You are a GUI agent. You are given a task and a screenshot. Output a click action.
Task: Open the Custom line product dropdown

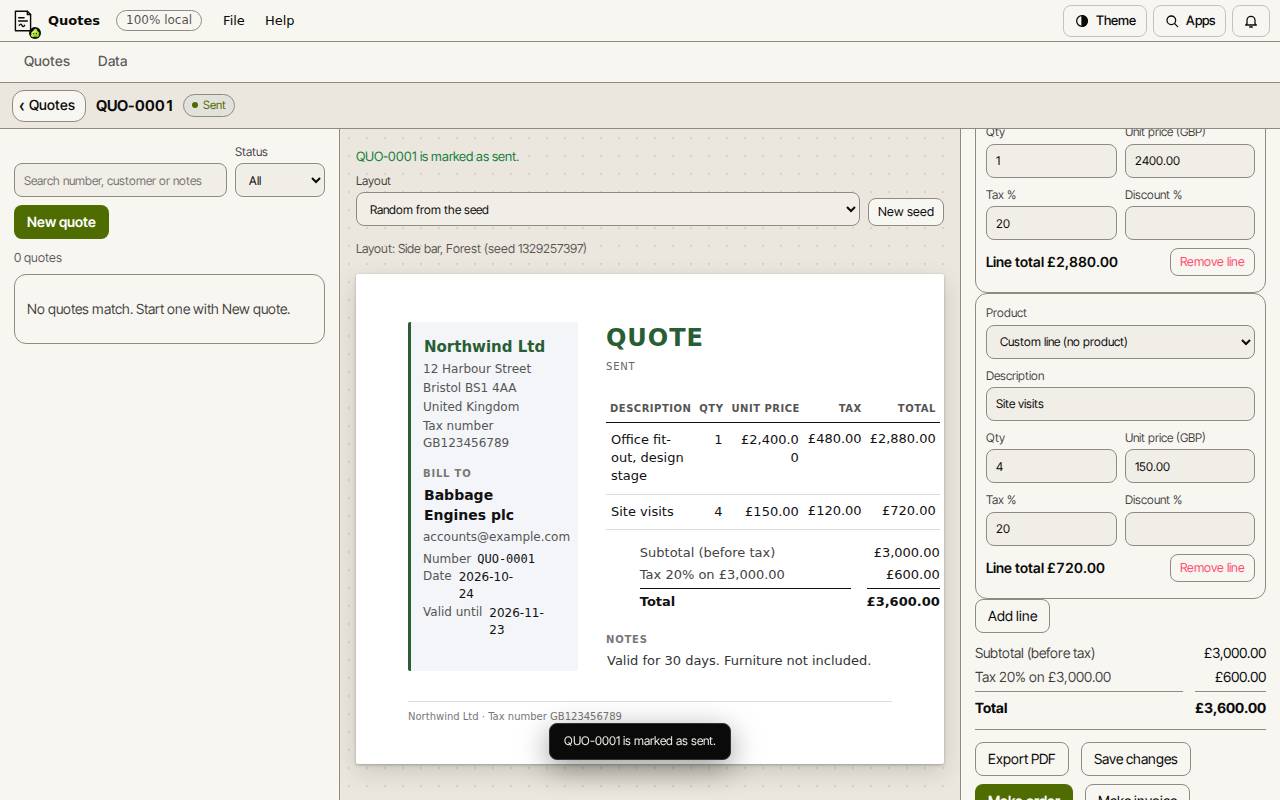coord(1120,342)
